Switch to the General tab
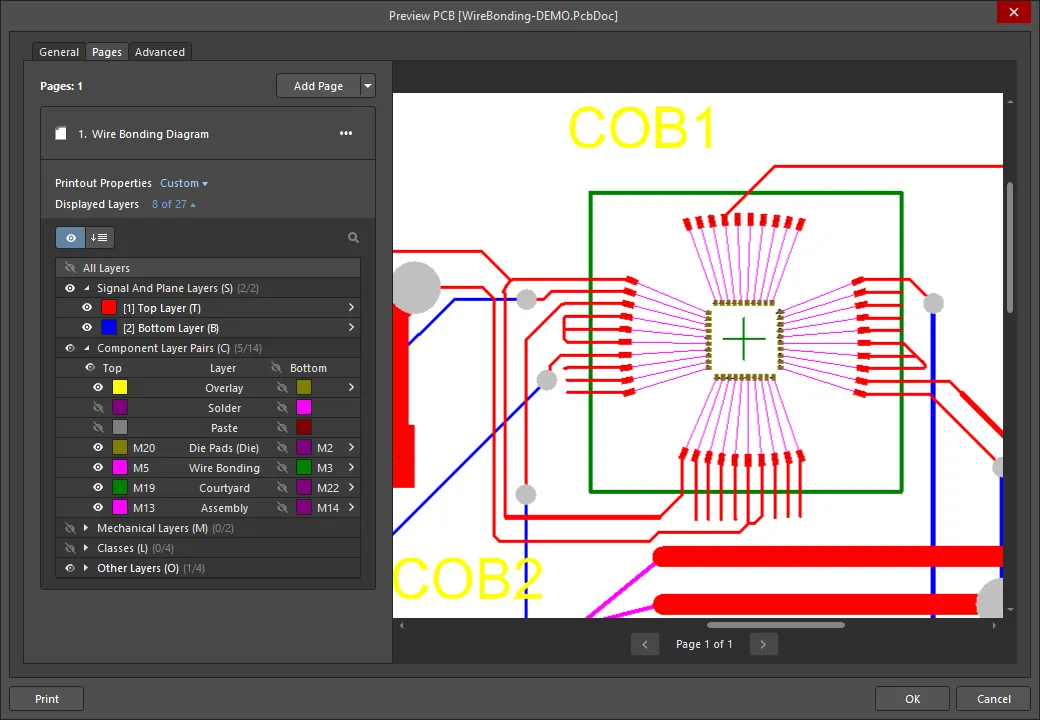 pyautogui.click(x=59, y=52)
